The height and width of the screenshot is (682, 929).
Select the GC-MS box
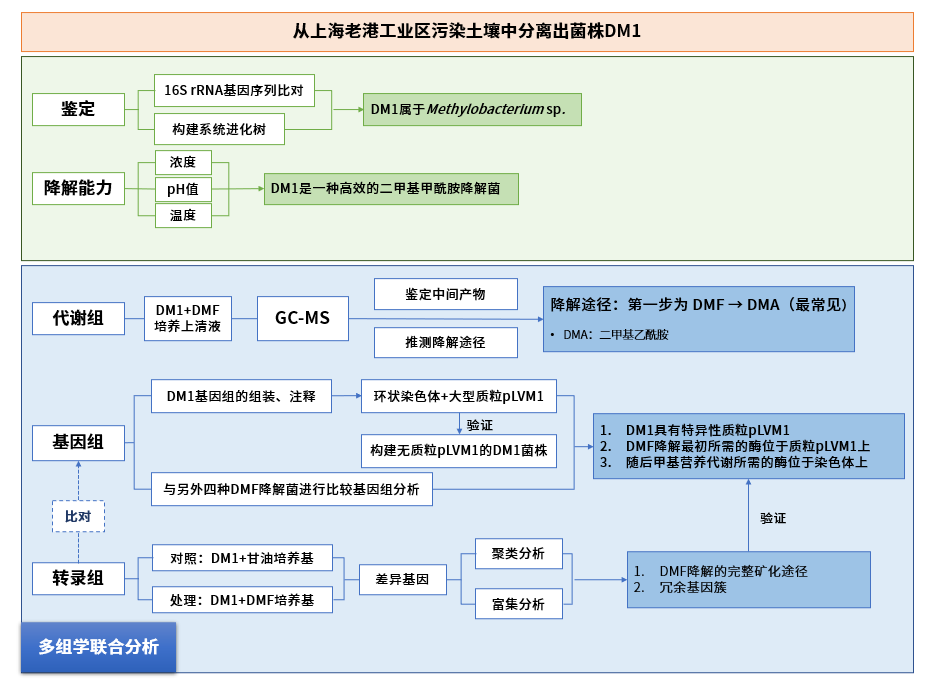[x=302, y=319]
